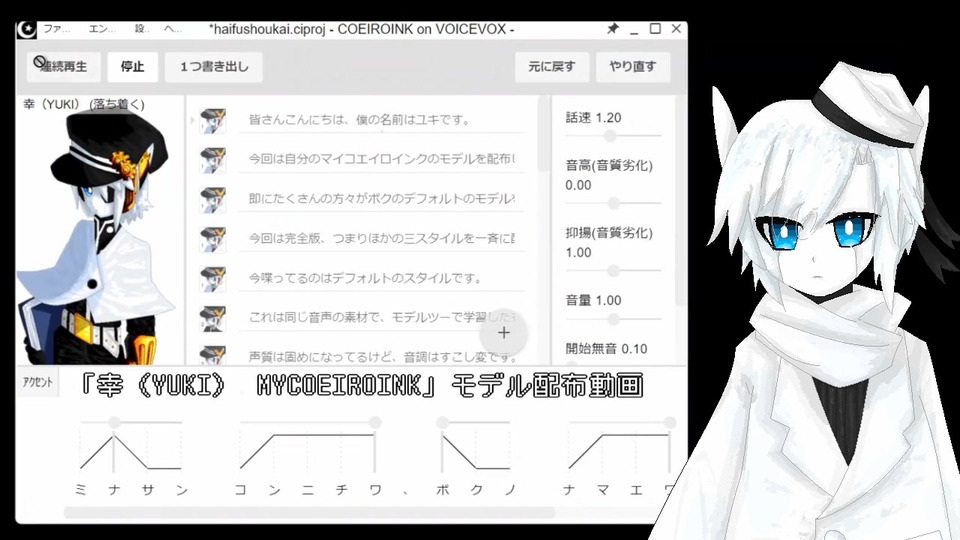Select text line 今喋ってるのはデフォルトのスタイルです。

click(x=381, y=279)
